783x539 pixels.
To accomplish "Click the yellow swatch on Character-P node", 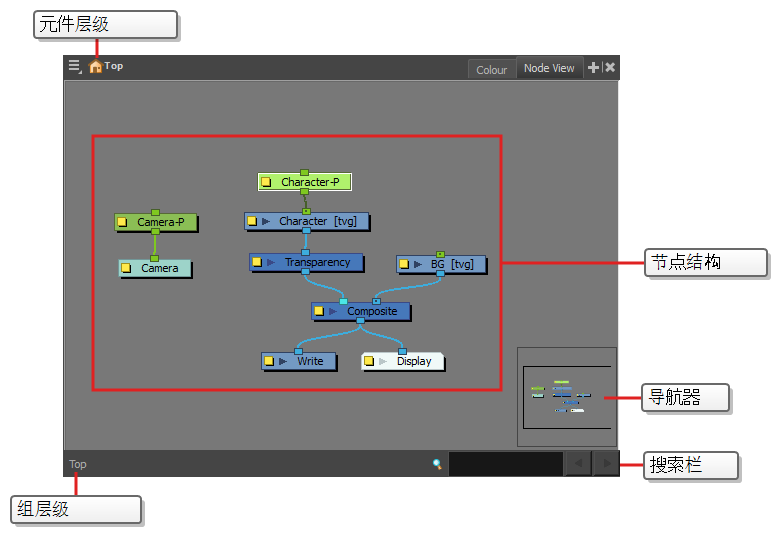I will tap(266, 183).
